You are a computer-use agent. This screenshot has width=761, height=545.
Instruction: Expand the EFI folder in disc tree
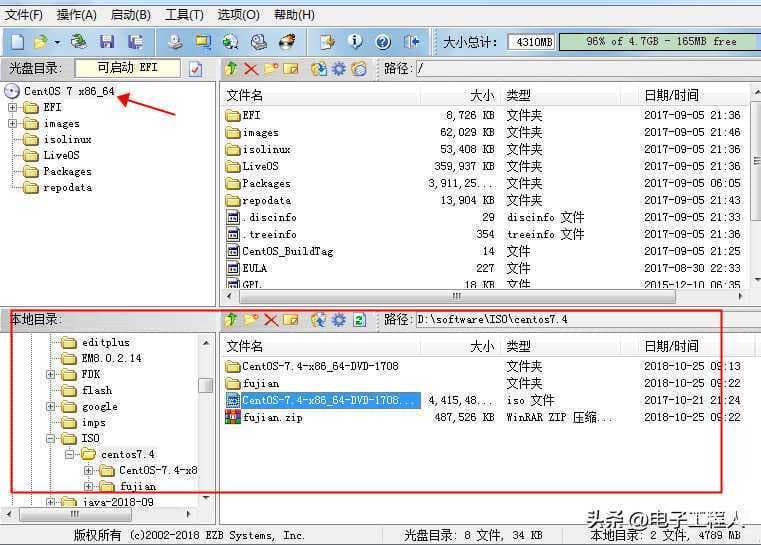[x=13, y=107]
